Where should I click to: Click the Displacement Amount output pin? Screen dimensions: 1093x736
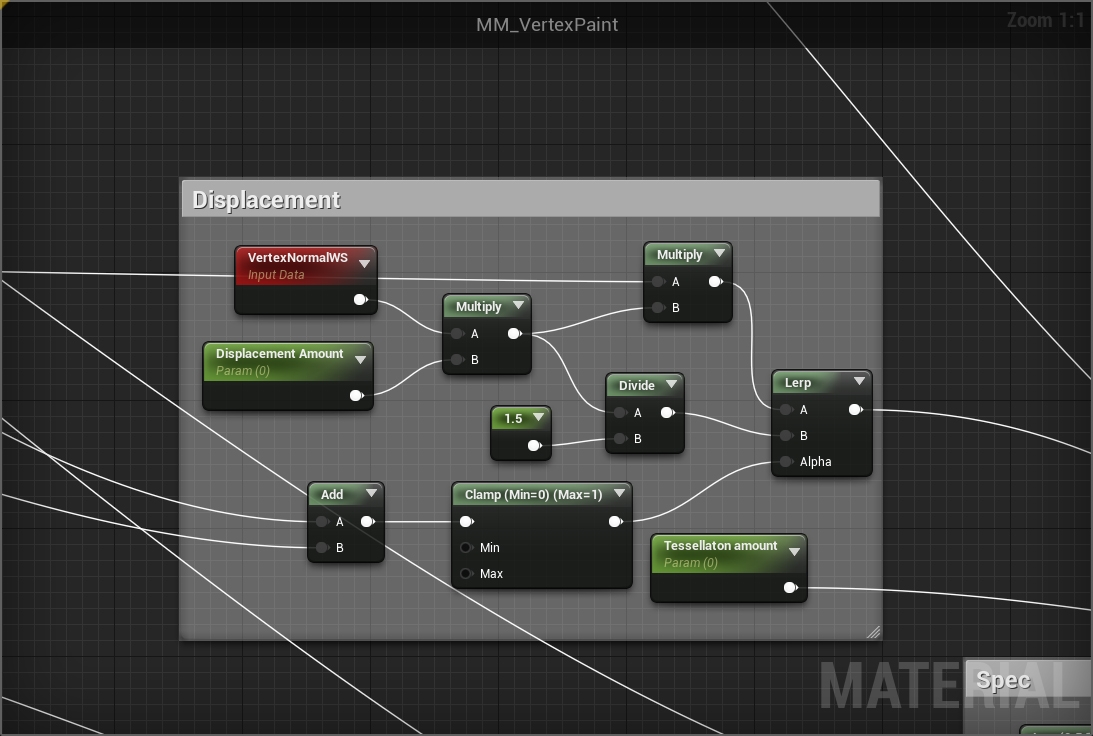356,396
